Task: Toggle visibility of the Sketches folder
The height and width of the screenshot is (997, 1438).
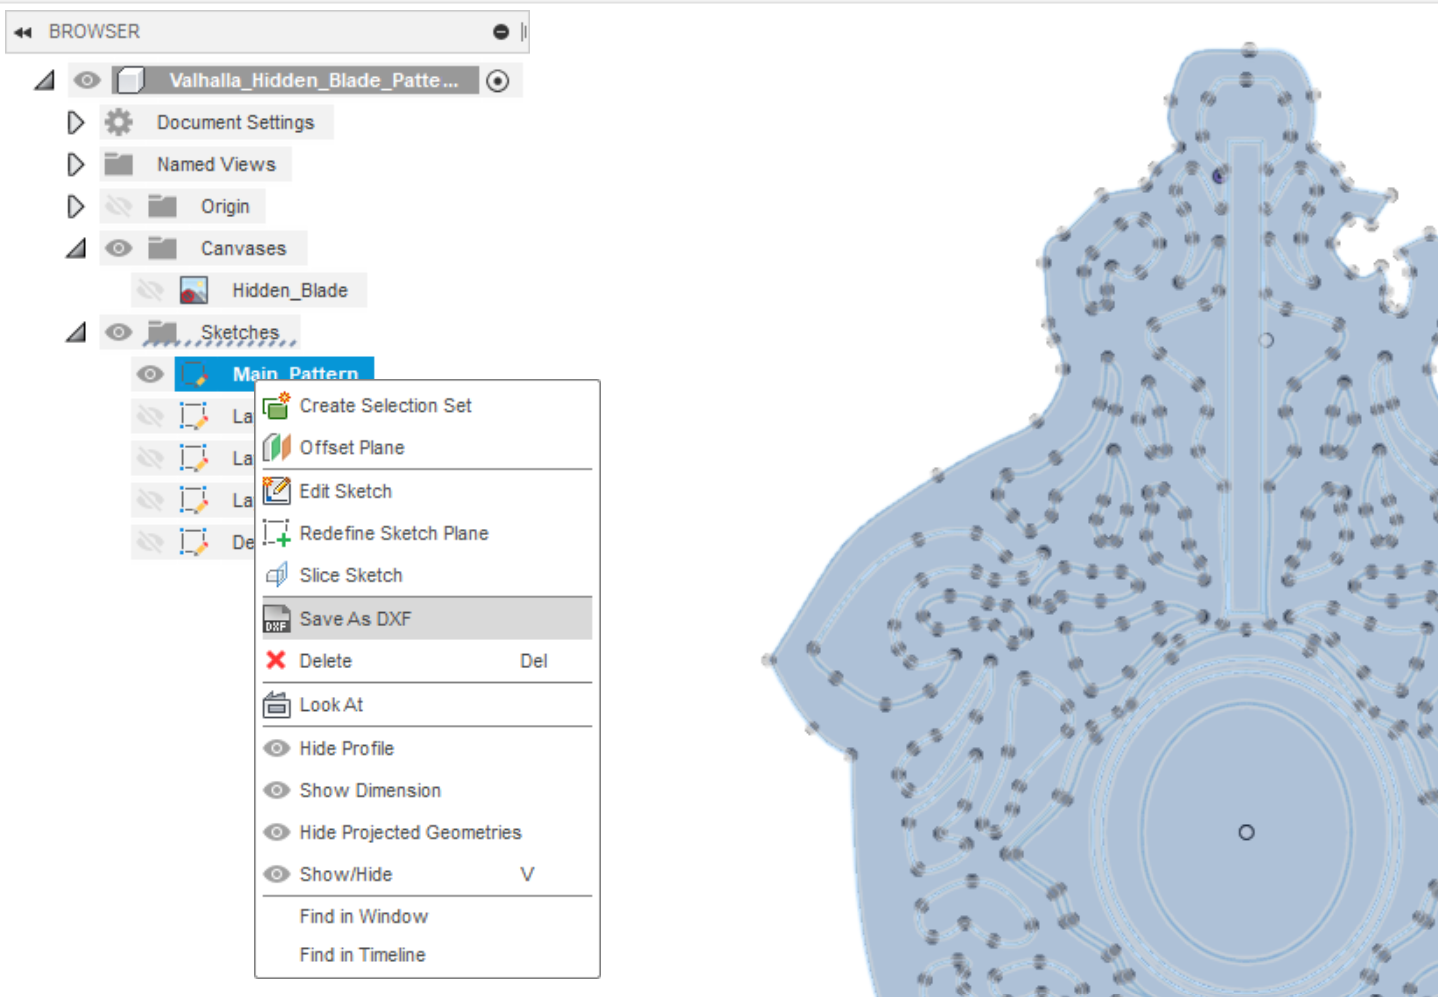Action: pyautogui.click(x=119, y=332)
